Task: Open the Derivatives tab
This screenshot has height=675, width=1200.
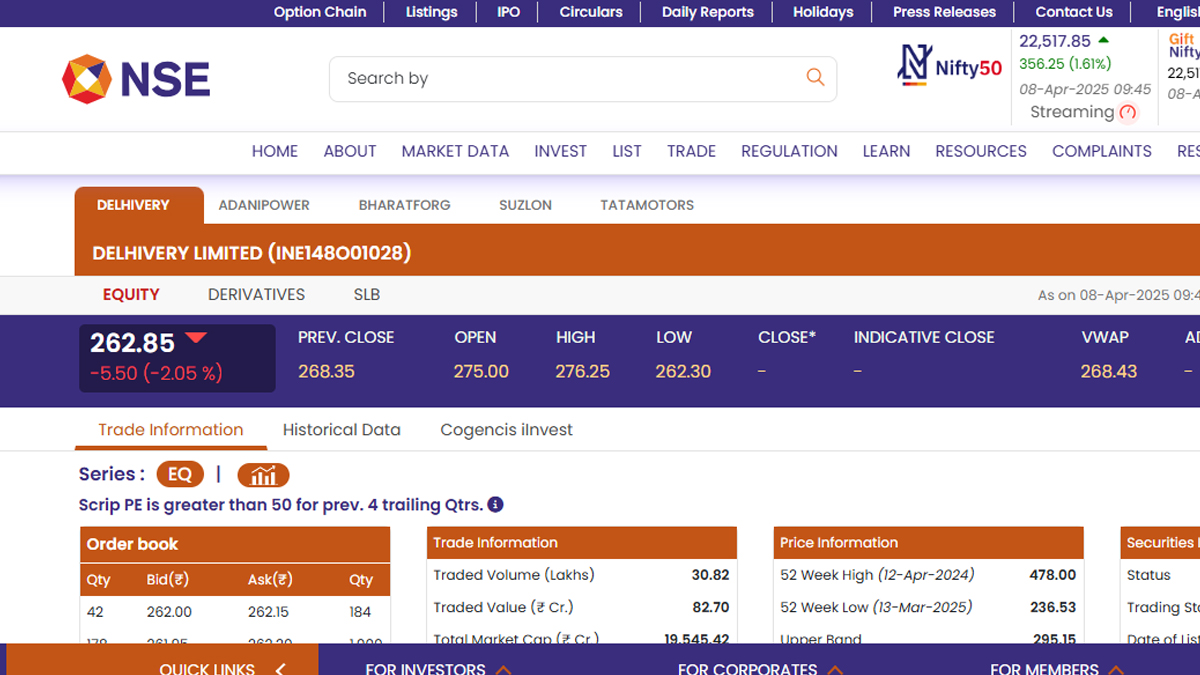Action: coord(256,295)
